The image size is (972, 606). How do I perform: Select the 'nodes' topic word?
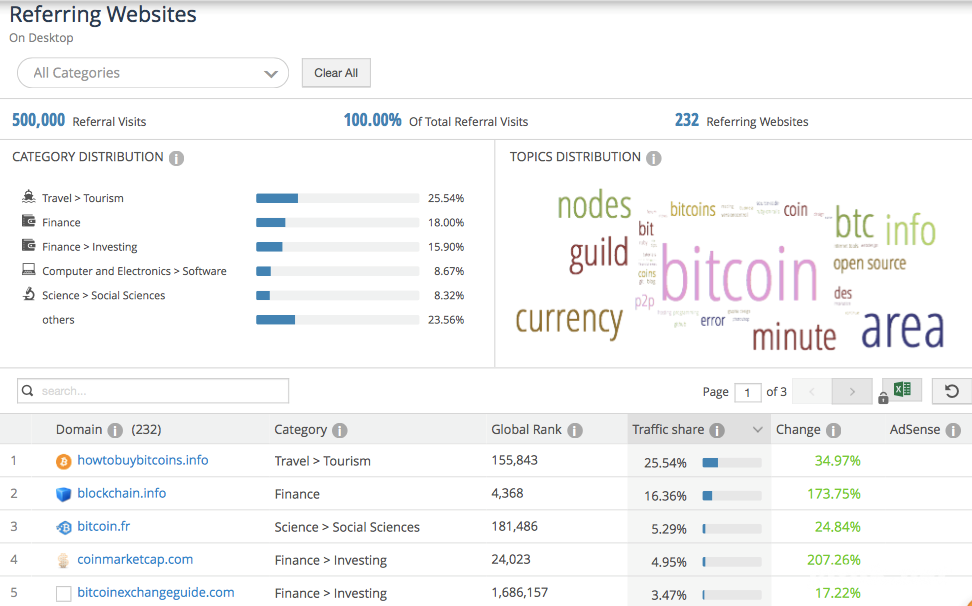(x=594, y=206)
